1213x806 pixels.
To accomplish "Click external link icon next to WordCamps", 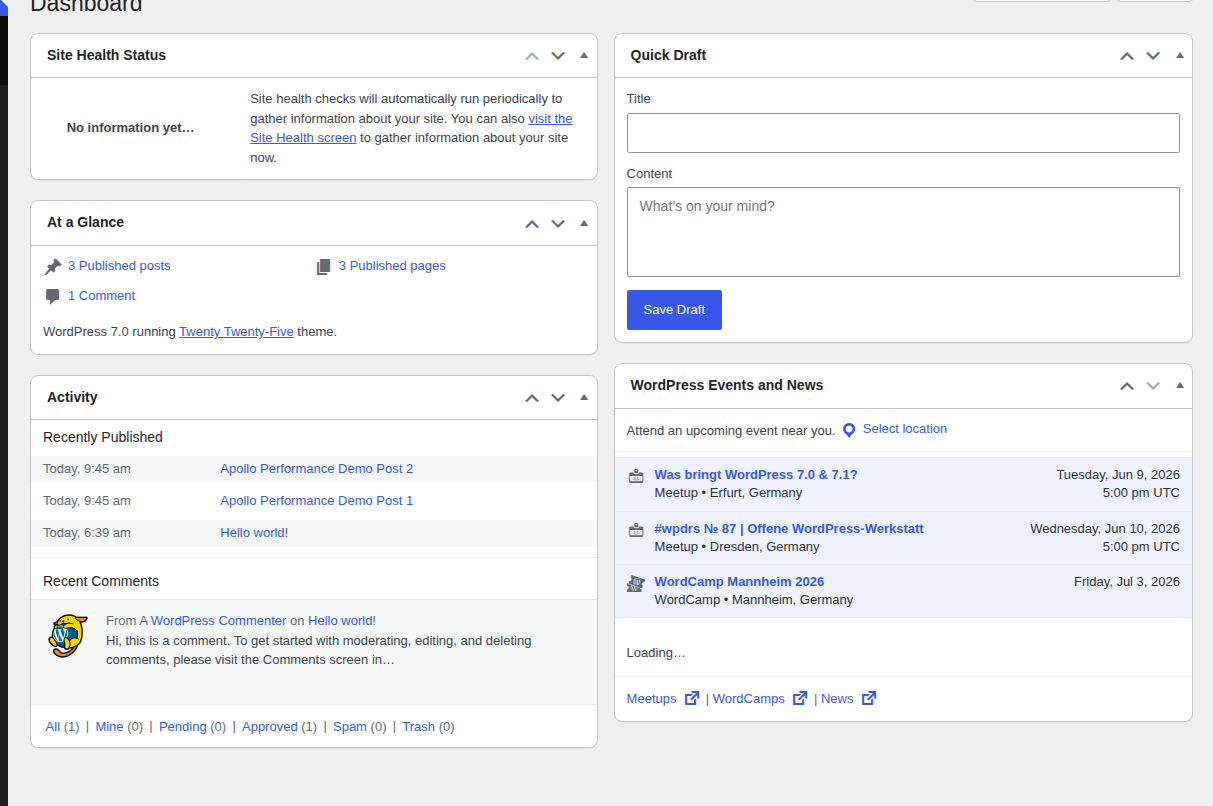I will click(x=800, y=699).
